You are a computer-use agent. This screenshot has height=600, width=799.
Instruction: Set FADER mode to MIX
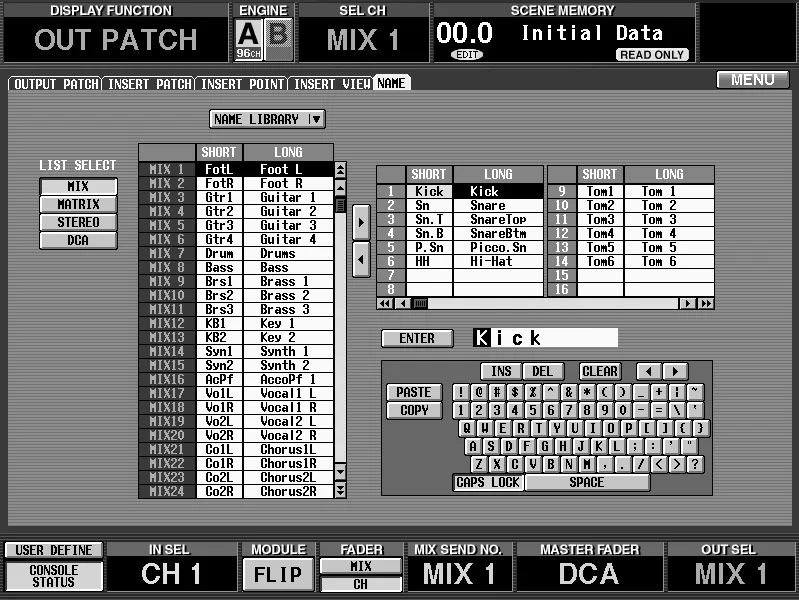click(x=361, y=566)
